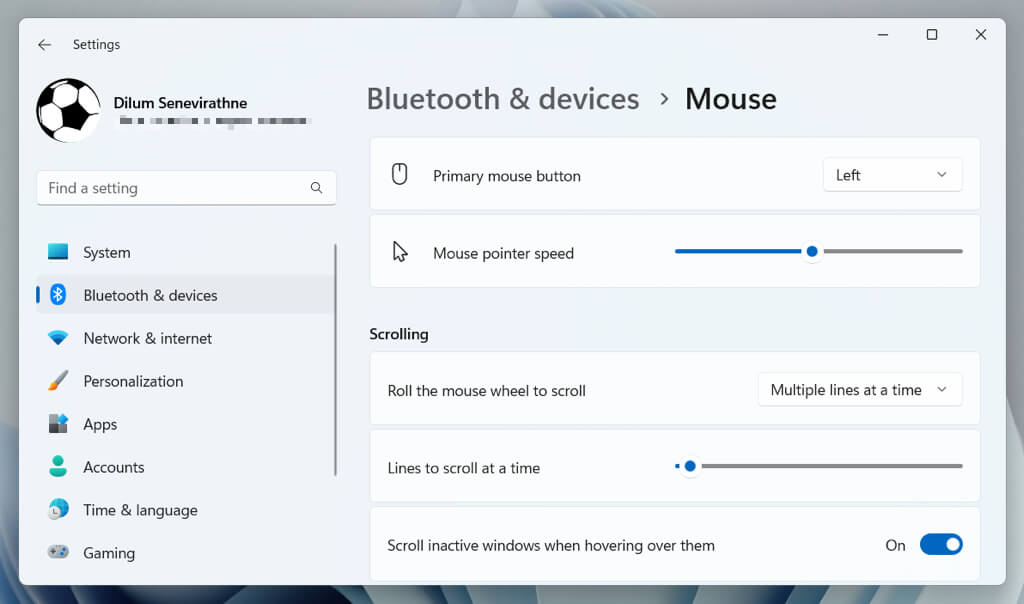1024x604 pixels.
Task: Open the Gaming settings section
Action: pyautogui.click(x=109, y=553)
